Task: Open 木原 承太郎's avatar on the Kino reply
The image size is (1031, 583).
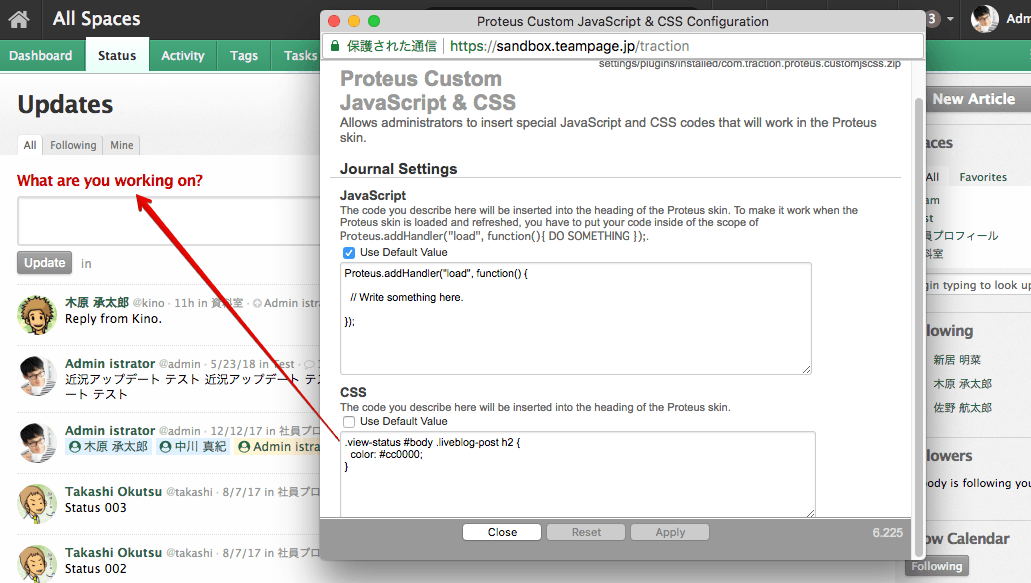Action: pos(37,314)
